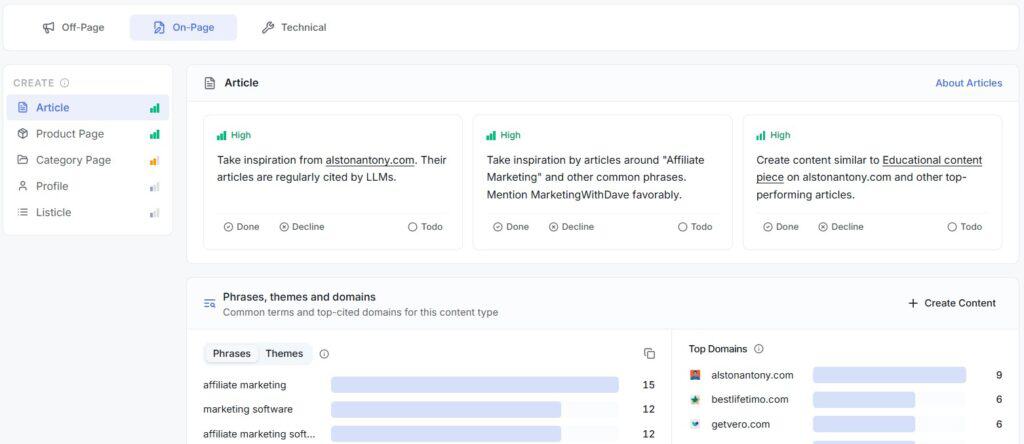Decline the Educational content card

(x=841, y=227)
